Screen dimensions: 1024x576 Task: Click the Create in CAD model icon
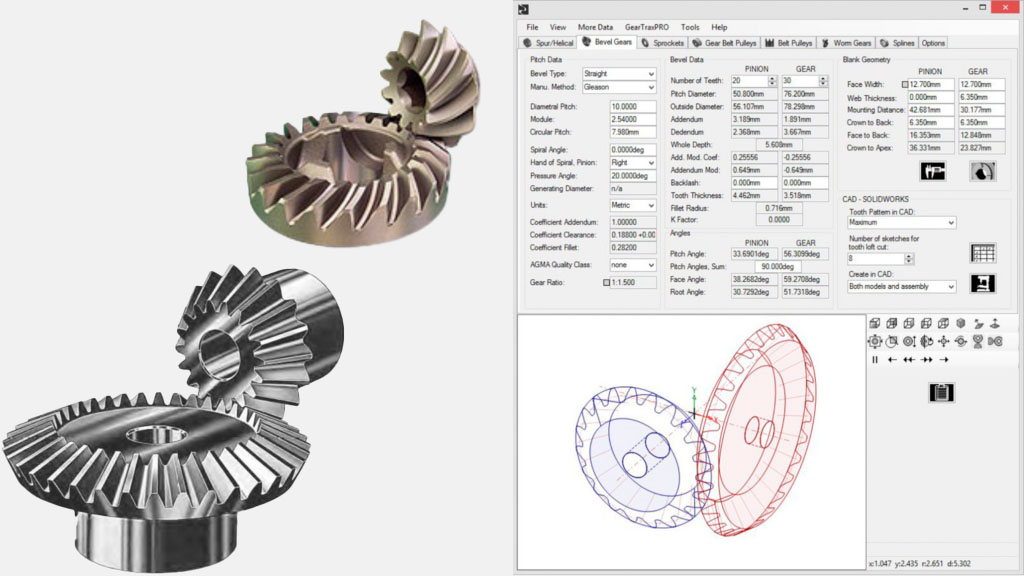click(982, 284)
